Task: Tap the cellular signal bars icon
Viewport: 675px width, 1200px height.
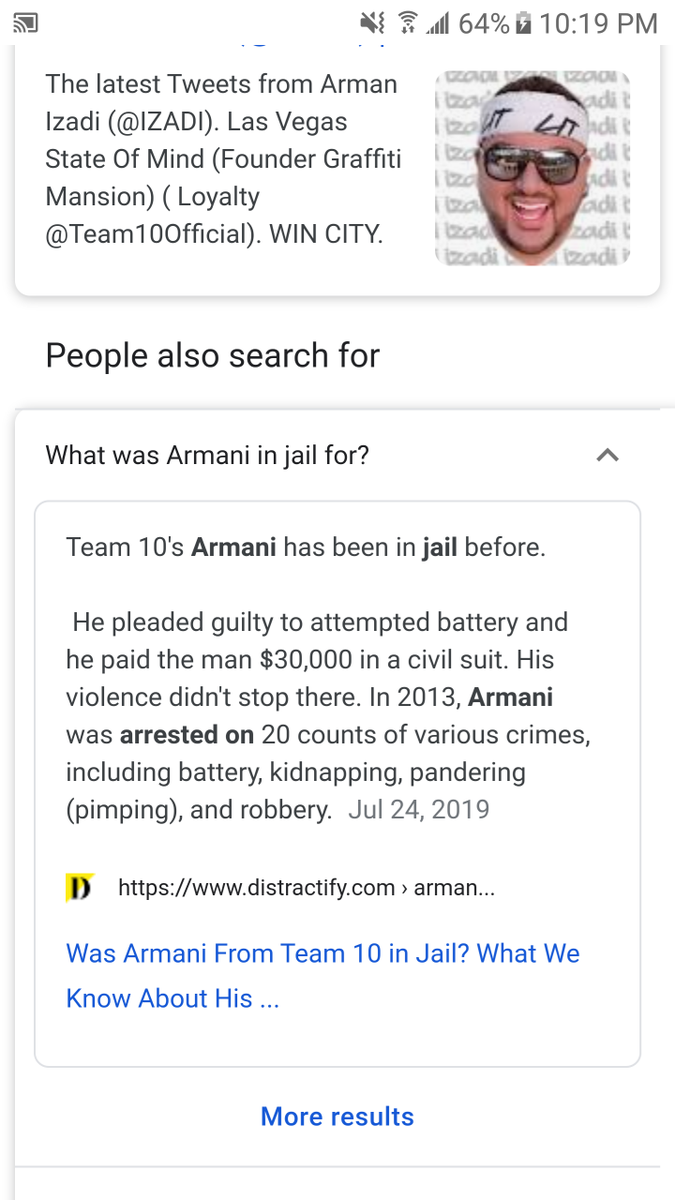Action: tap(437, 22)
